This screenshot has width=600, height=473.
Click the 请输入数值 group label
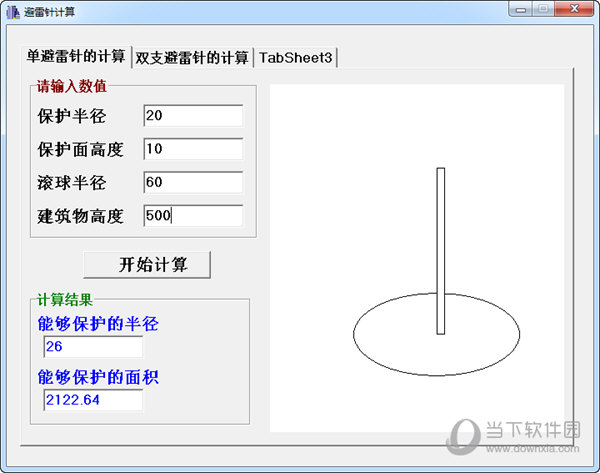(72, 86)
